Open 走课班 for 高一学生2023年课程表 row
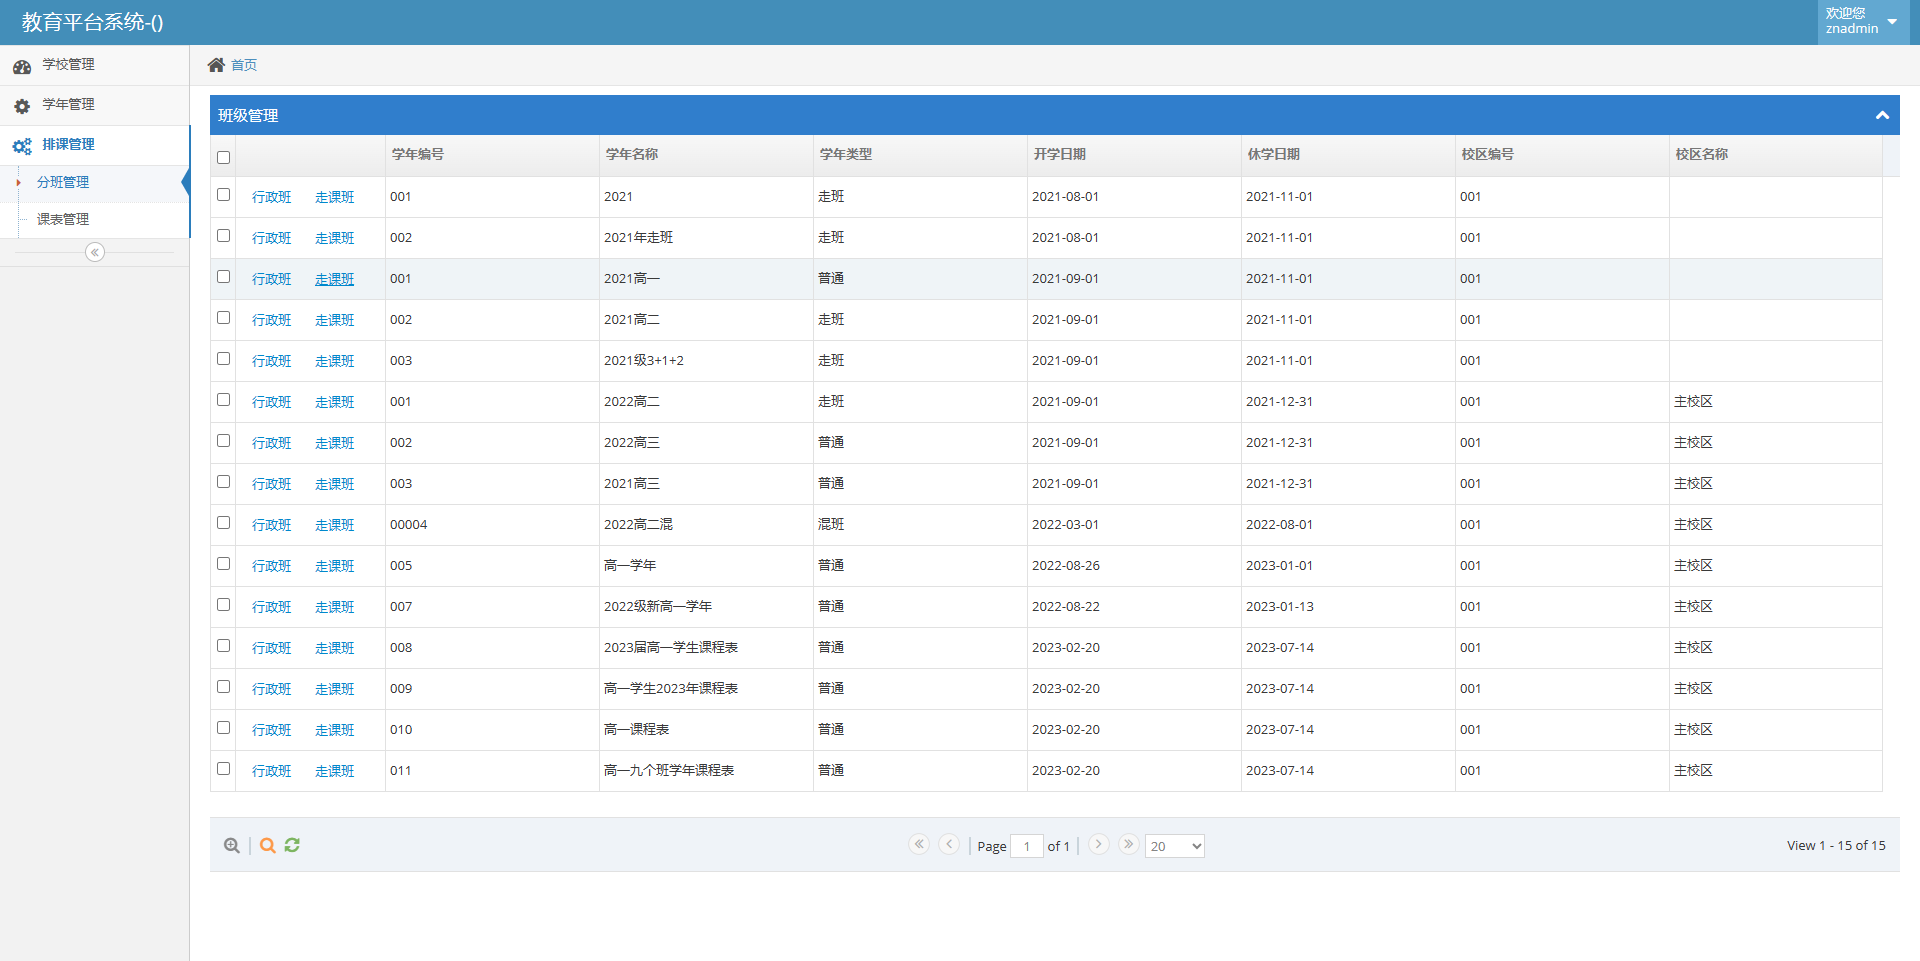Viewport: 1920px width, 961px height. (x=335, y=689)
